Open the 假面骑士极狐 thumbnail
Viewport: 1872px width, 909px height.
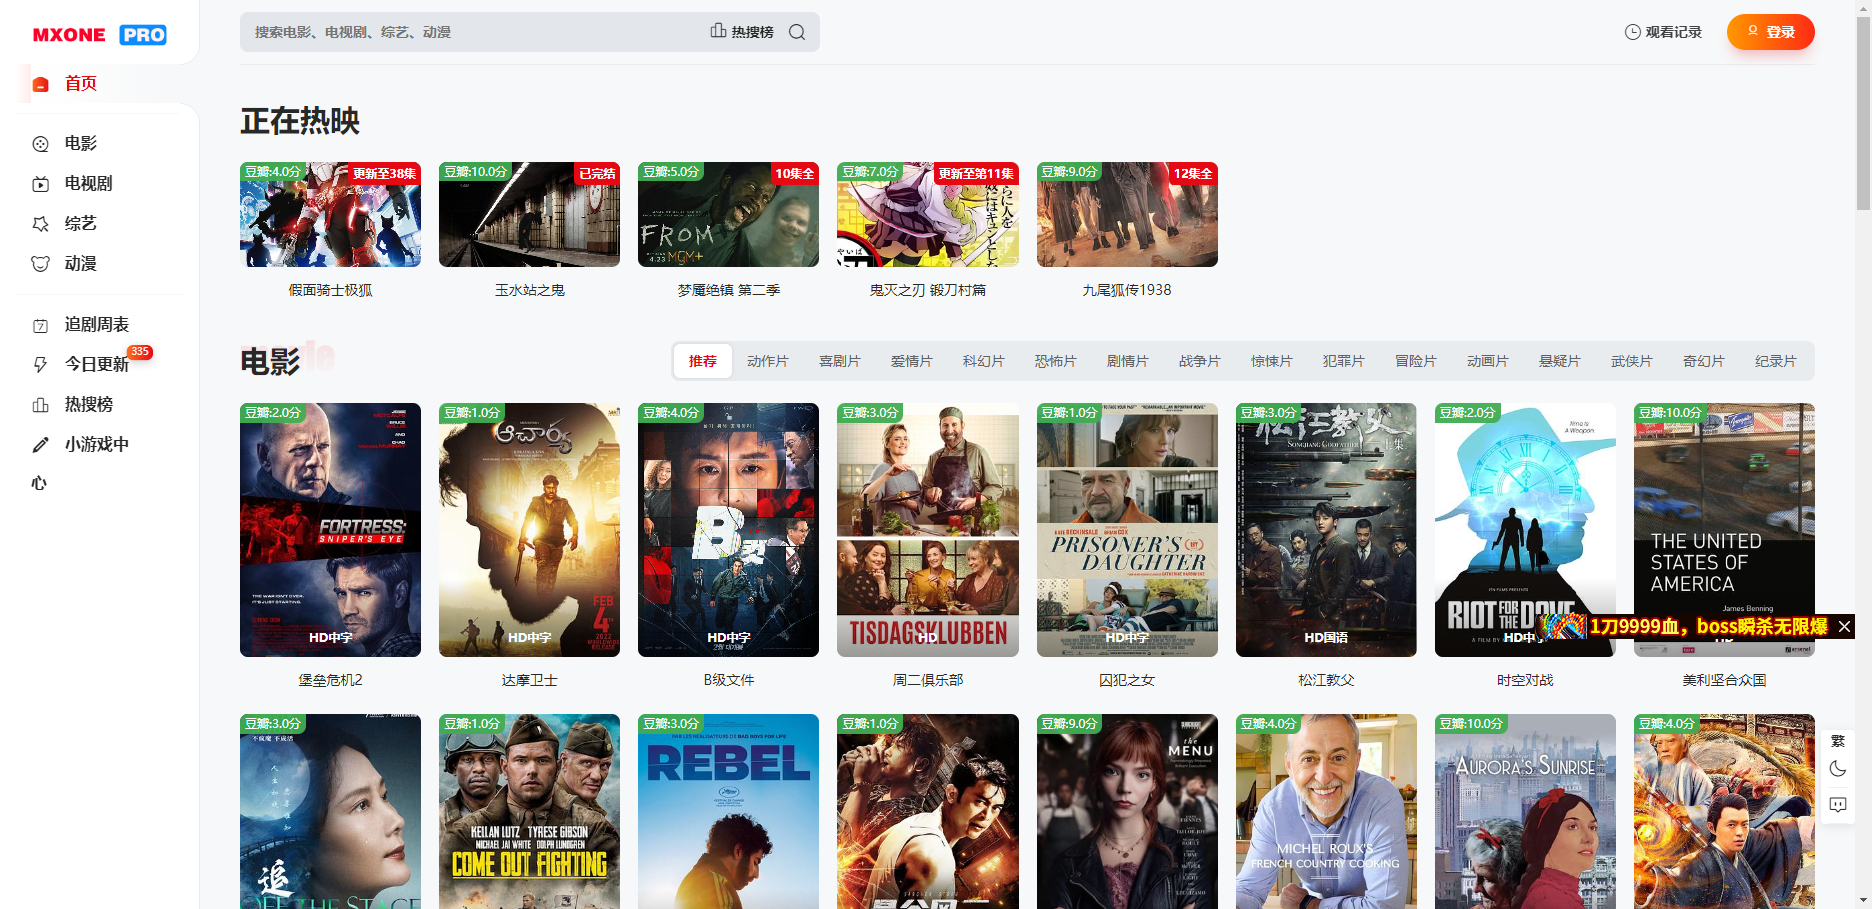[x=330, y=215]
